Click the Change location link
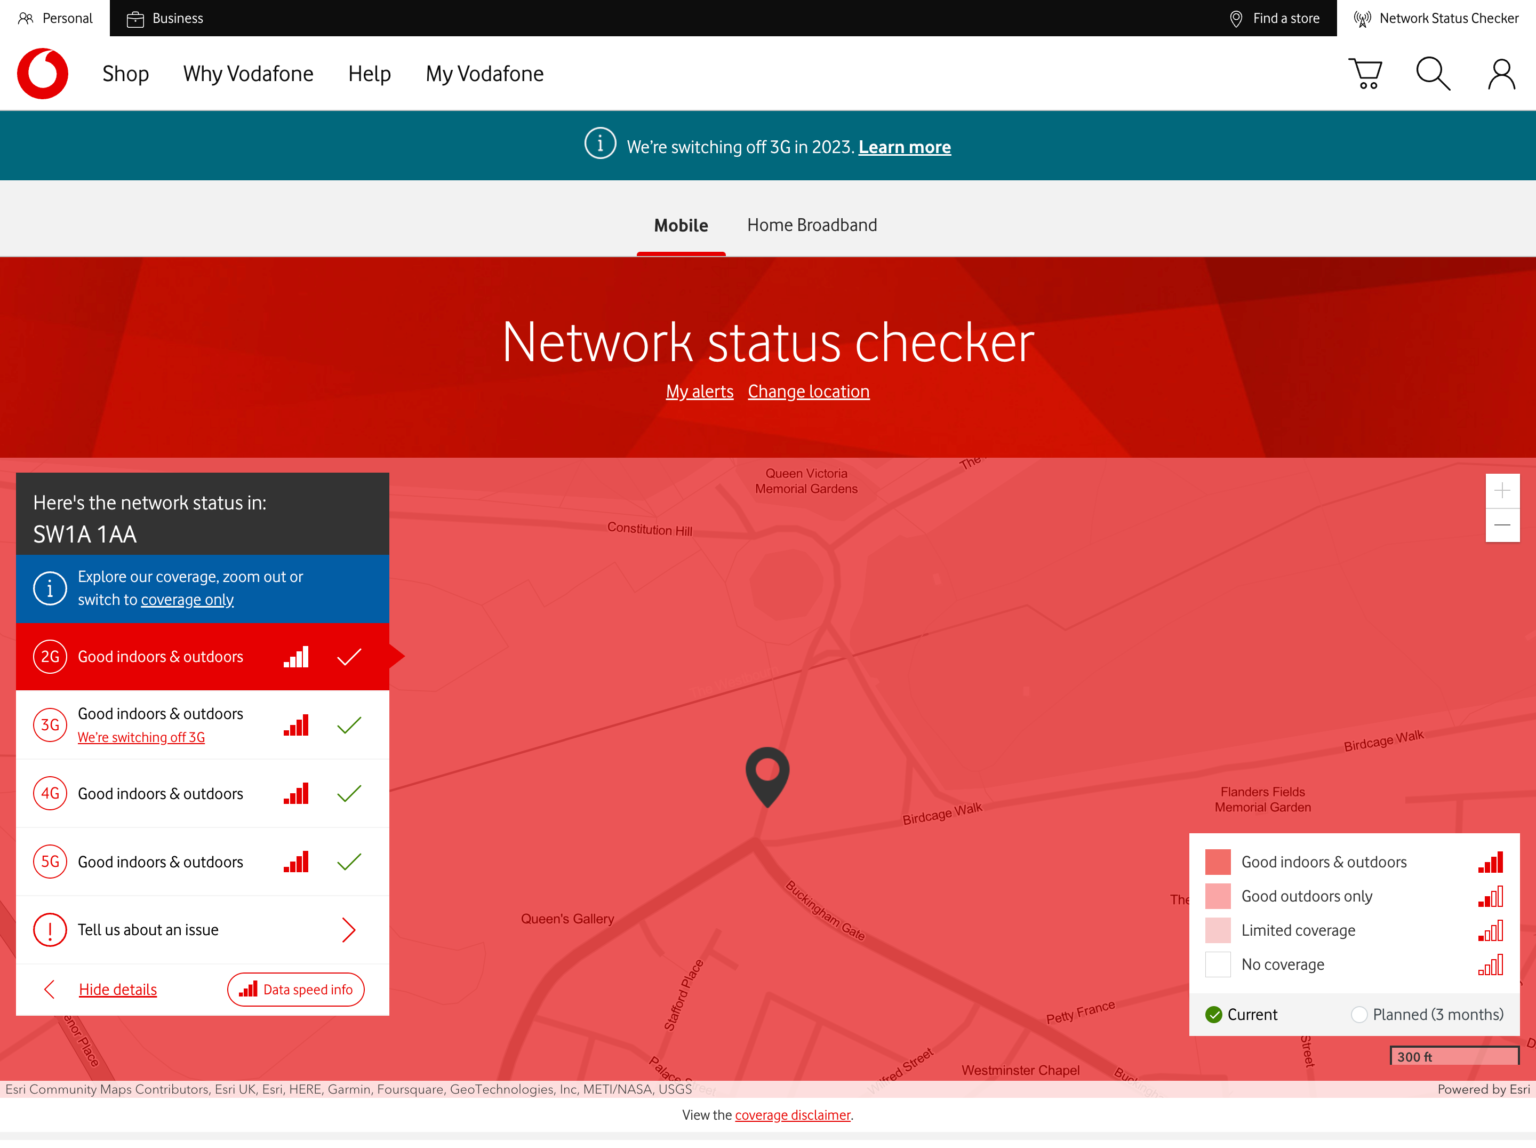1536x1148 pixels. pos(808,391)
